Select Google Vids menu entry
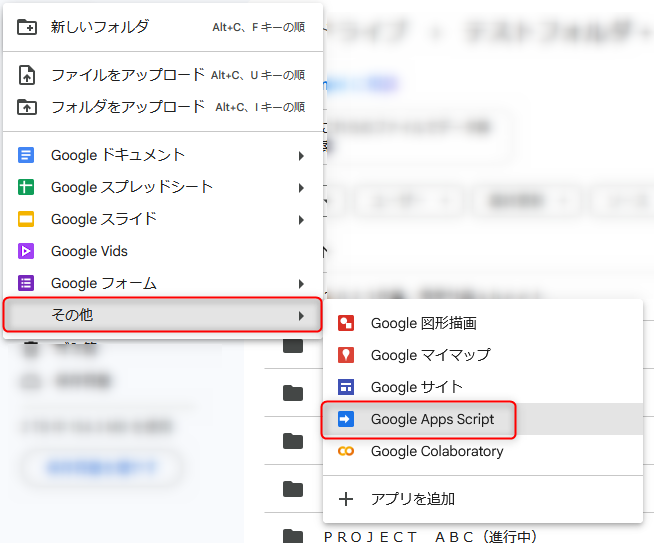The image size is (654, 543). pos(163,251)
